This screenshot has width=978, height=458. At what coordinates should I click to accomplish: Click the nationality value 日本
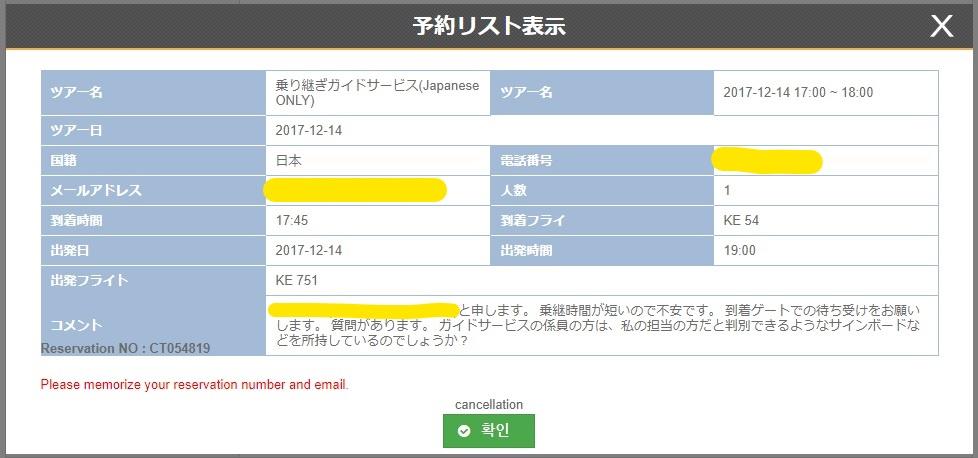378,161
